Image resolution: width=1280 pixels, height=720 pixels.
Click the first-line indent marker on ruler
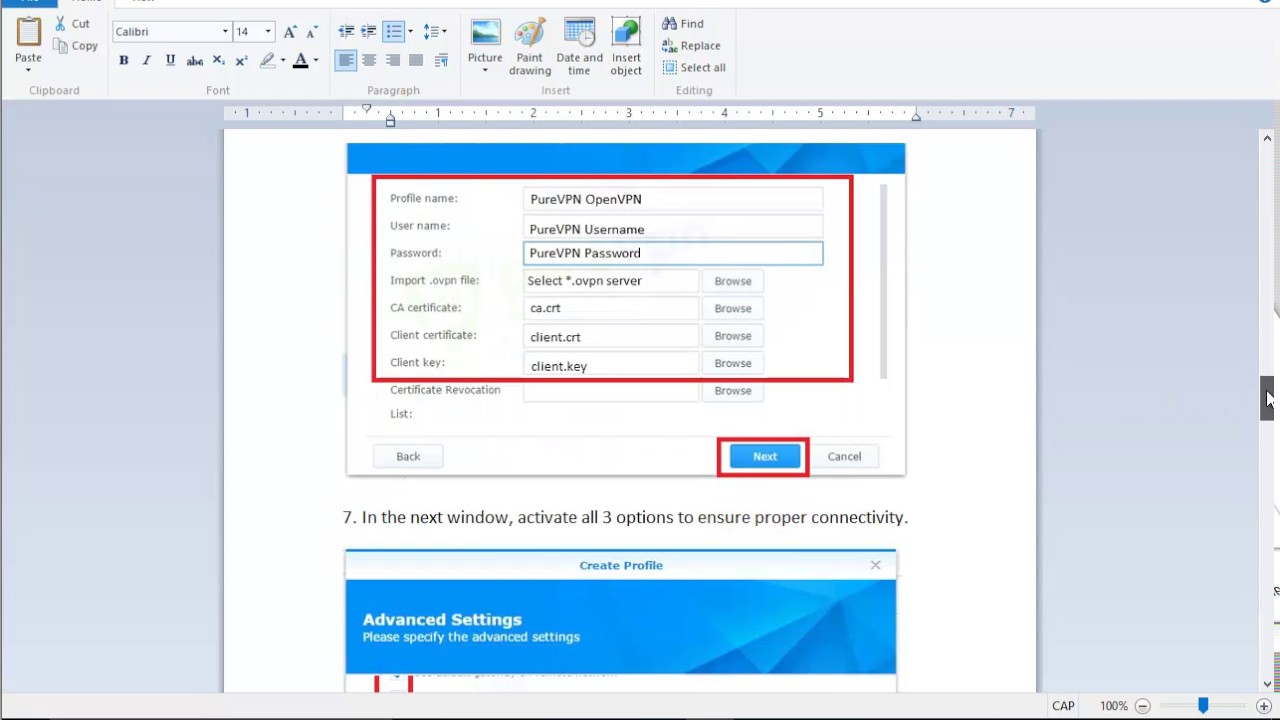coord(367,108)
